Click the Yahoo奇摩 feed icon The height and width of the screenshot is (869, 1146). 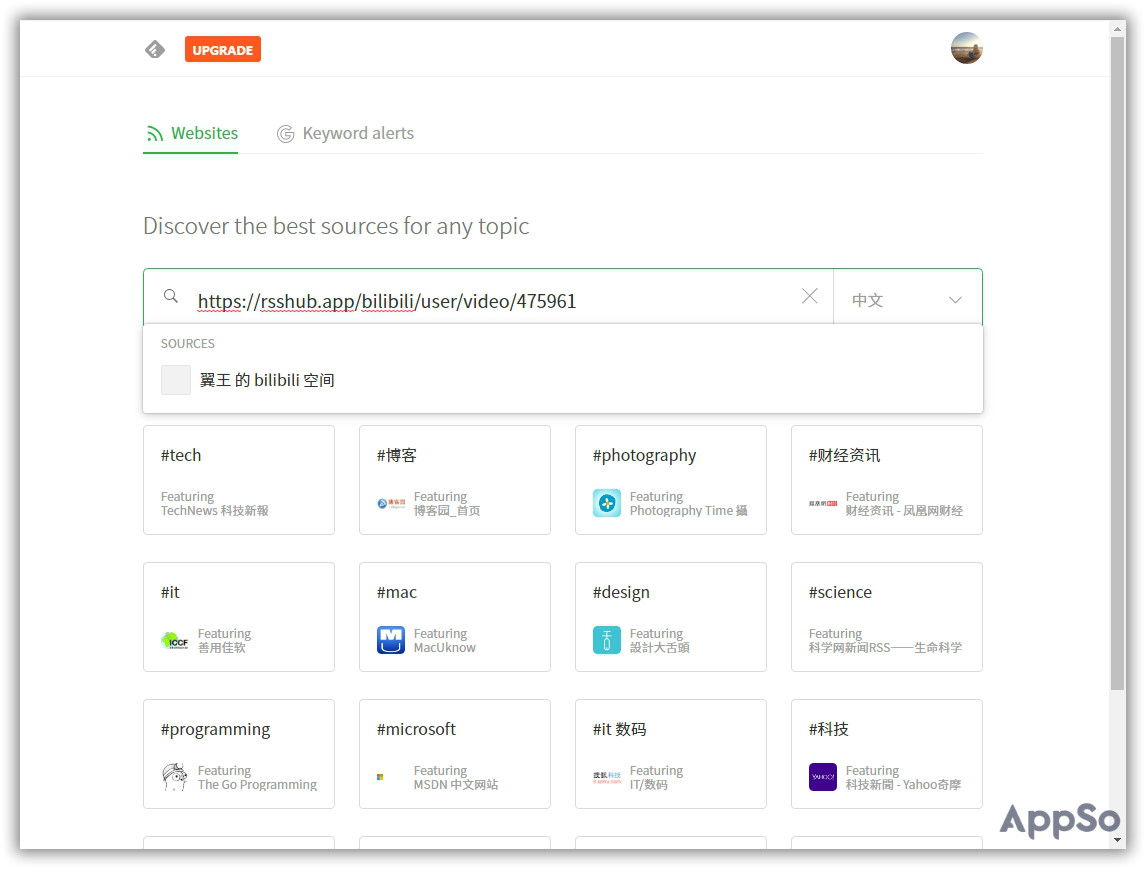(x=823, y=777)
